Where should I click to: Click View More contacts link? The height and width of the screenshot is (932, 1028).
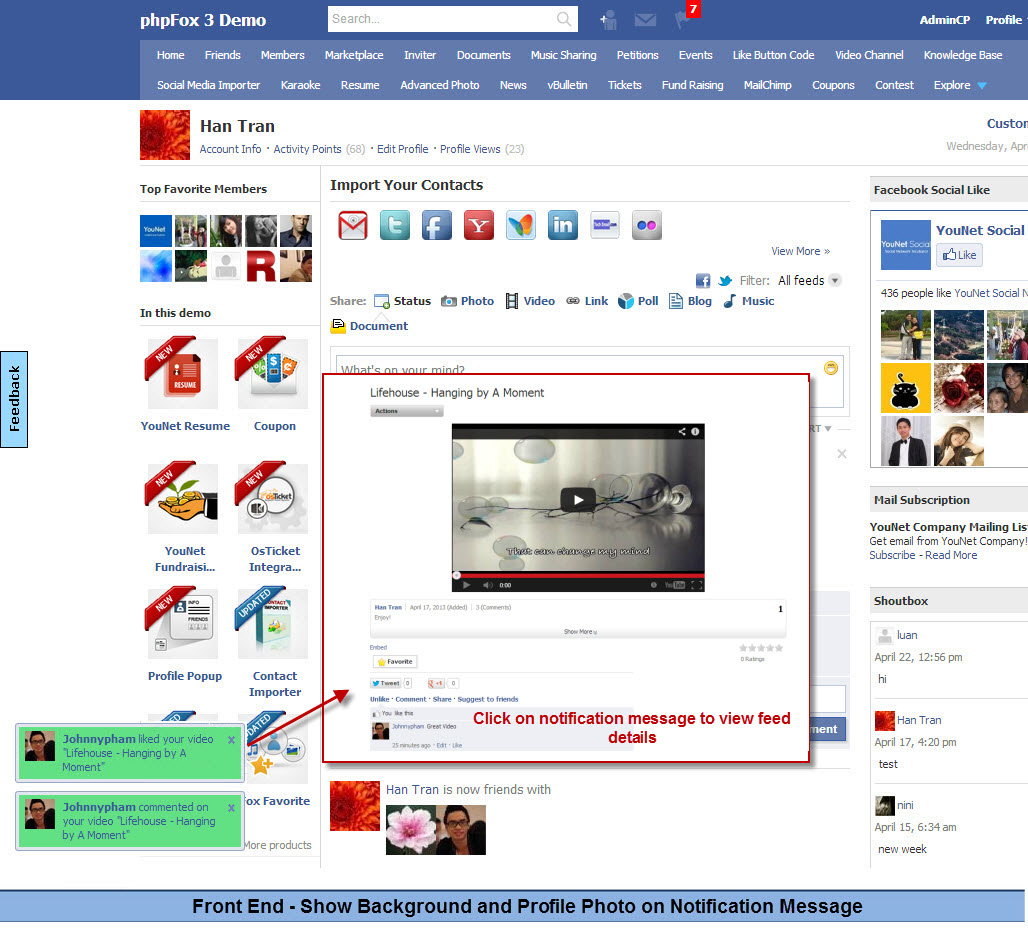click(801, 252)
